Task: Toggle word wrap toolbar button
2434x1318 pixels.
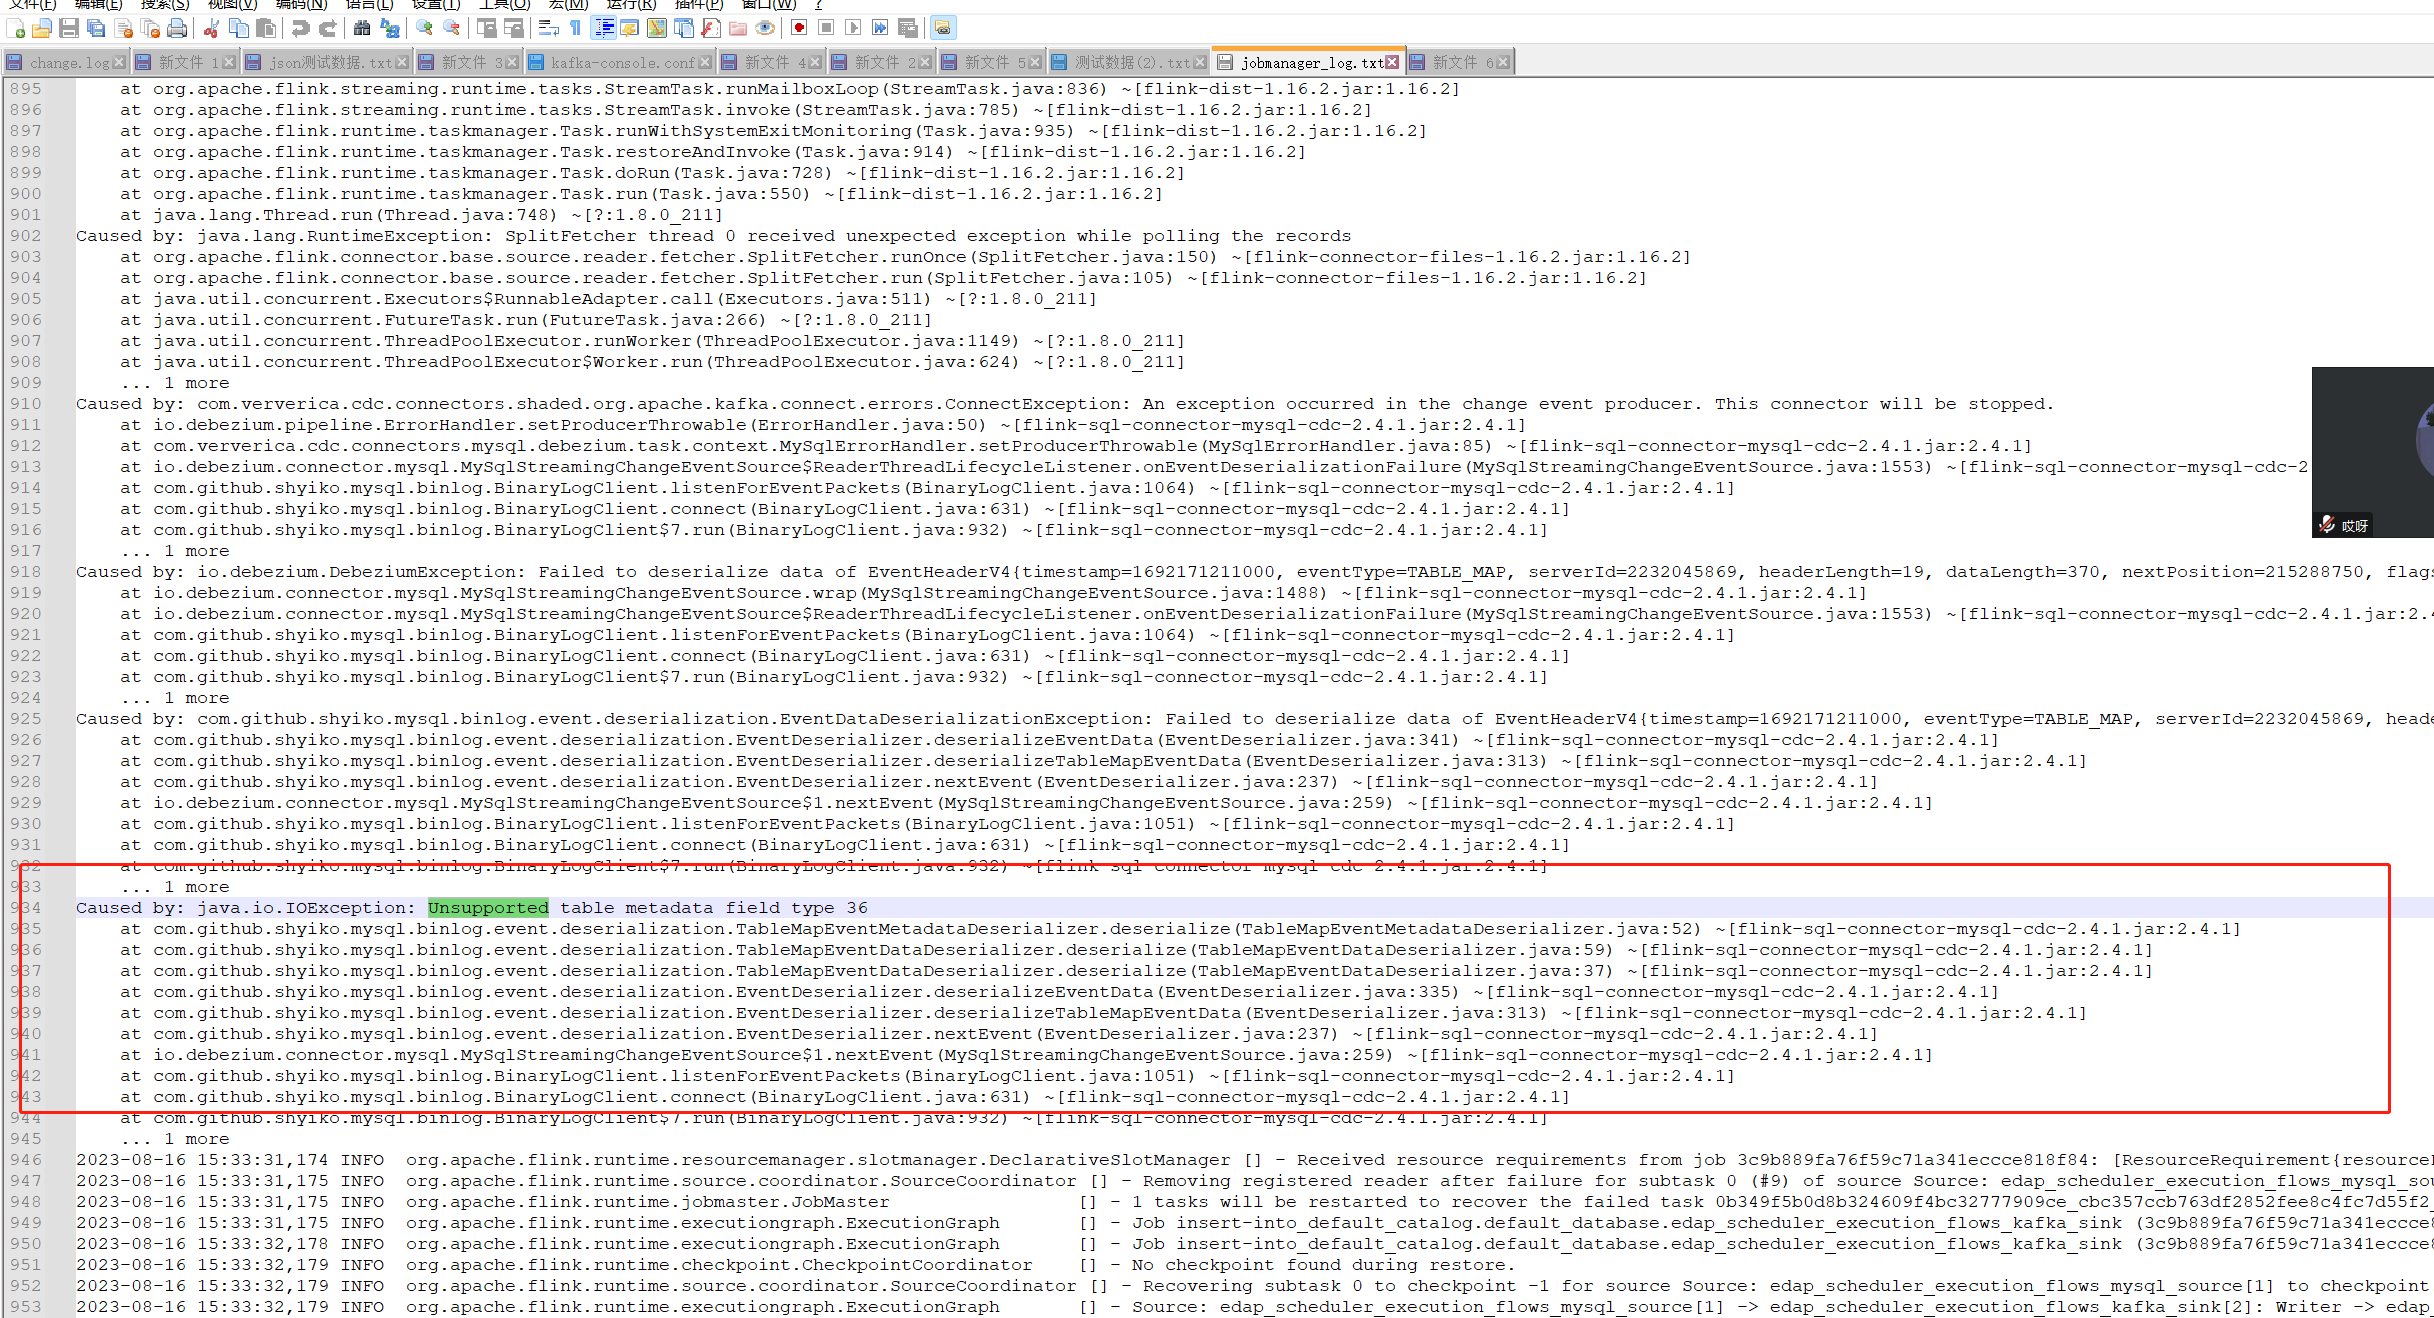Action: pos(548,28)
